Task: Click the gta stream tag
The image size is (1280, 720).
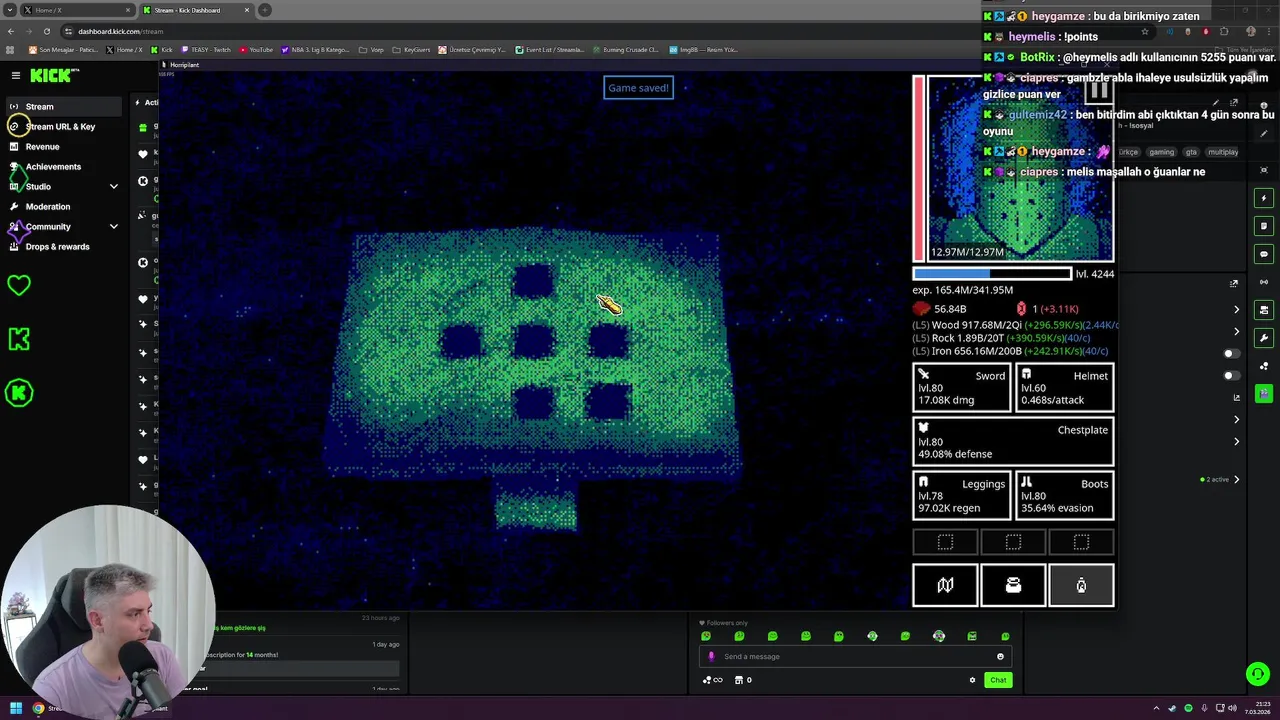Action: 1191,152
